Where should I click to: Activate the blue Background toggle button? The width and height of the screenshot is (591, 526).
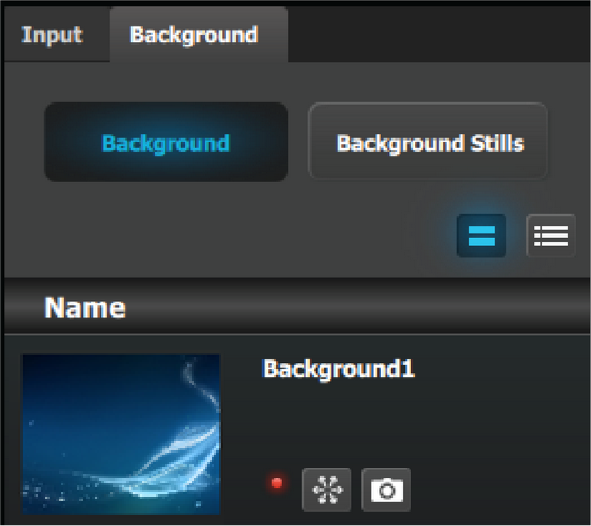click(166, 142)
